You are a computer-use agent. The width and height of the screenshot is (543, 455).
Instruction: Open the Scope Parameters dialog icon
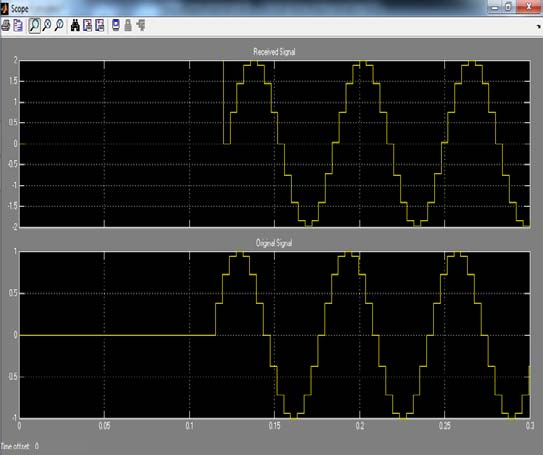18,25
